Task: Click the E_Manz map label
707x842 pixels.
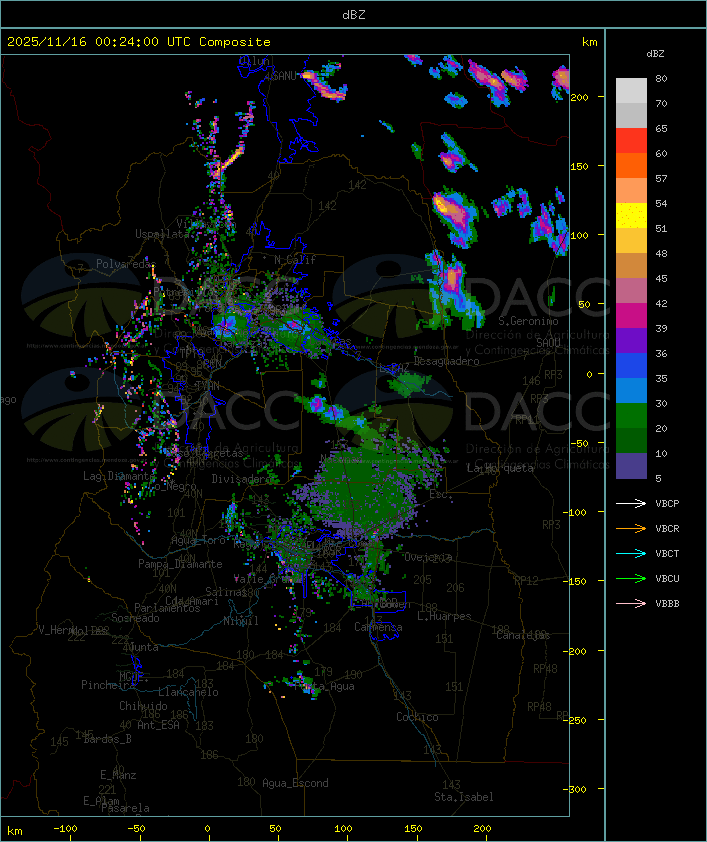Action: pos(118,775)
